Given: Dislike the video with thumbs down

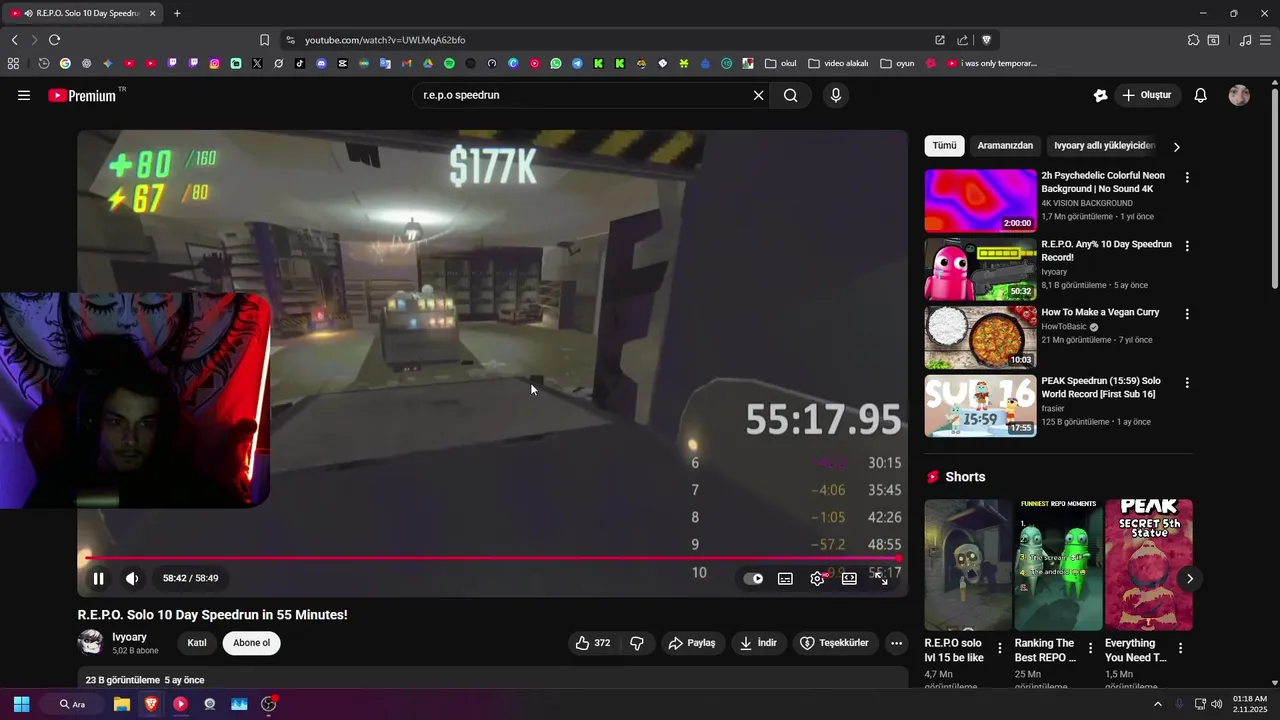Looking at the screenshot, I should [x=637, y=643].
